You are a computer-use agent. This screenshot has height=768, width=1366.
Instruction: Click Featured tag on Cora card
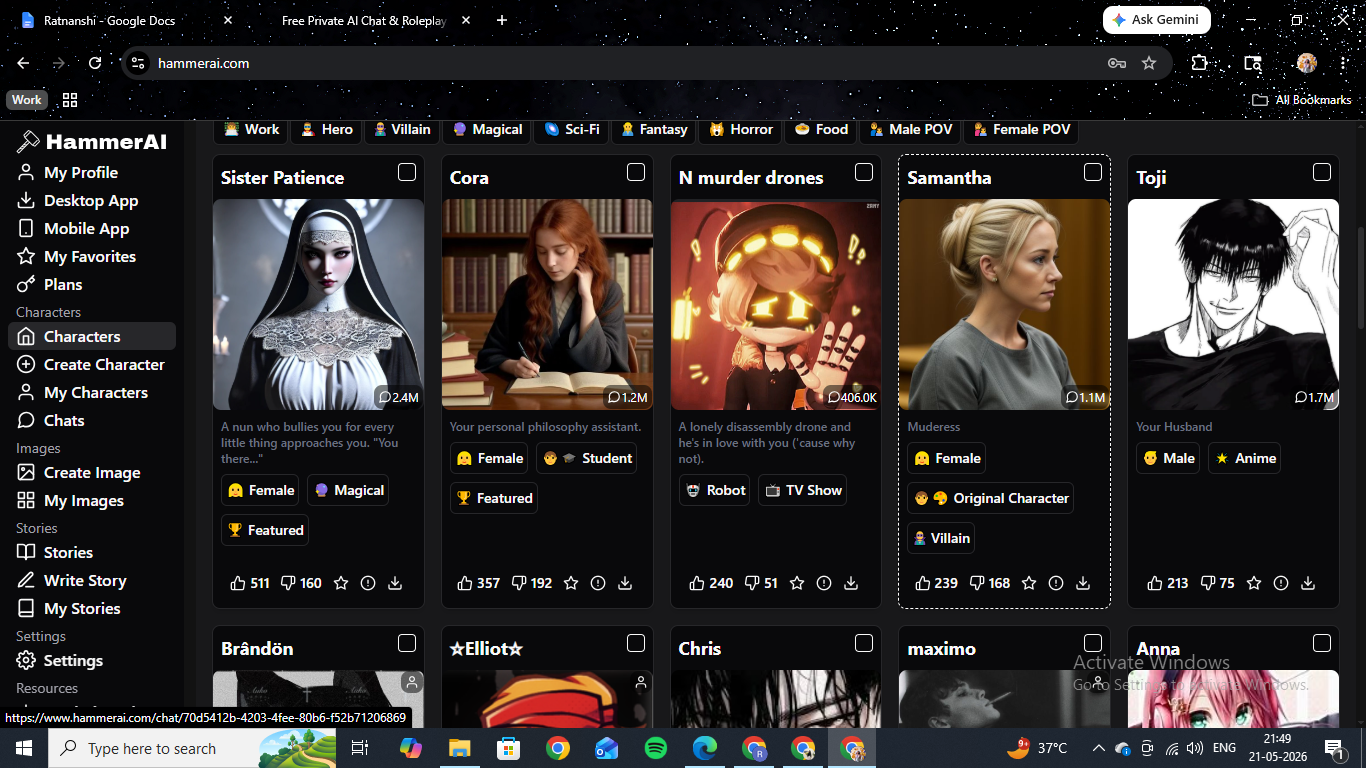pos(494,498)
